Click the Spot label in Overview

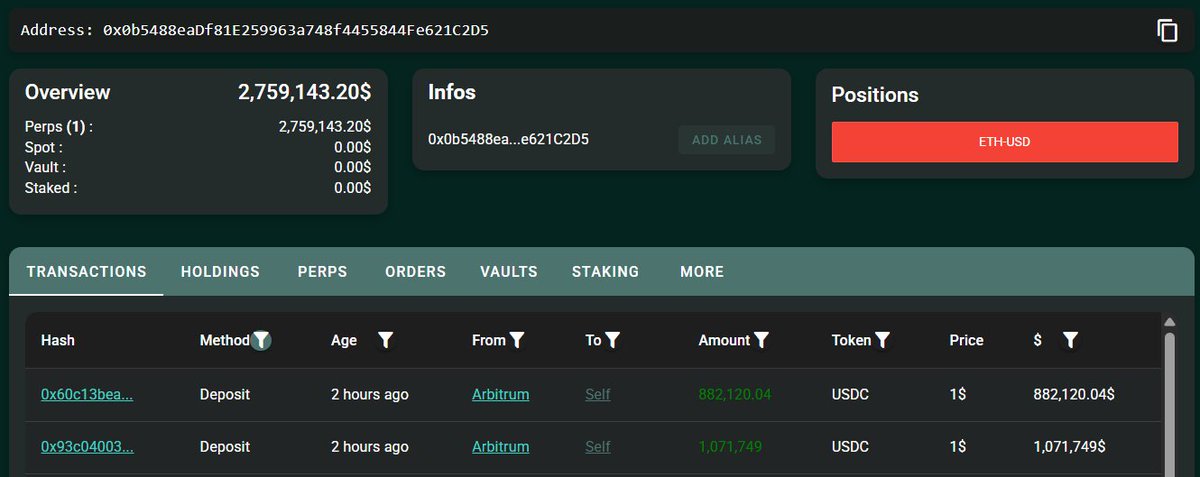pyautogui.click(x=45, y=147)
